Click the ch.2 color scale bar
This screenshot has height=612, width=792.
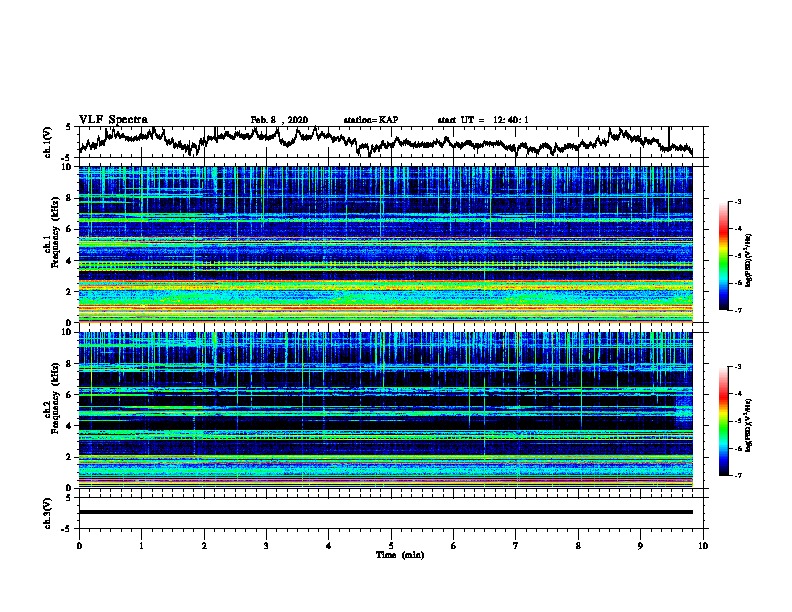tap(723, 421)
